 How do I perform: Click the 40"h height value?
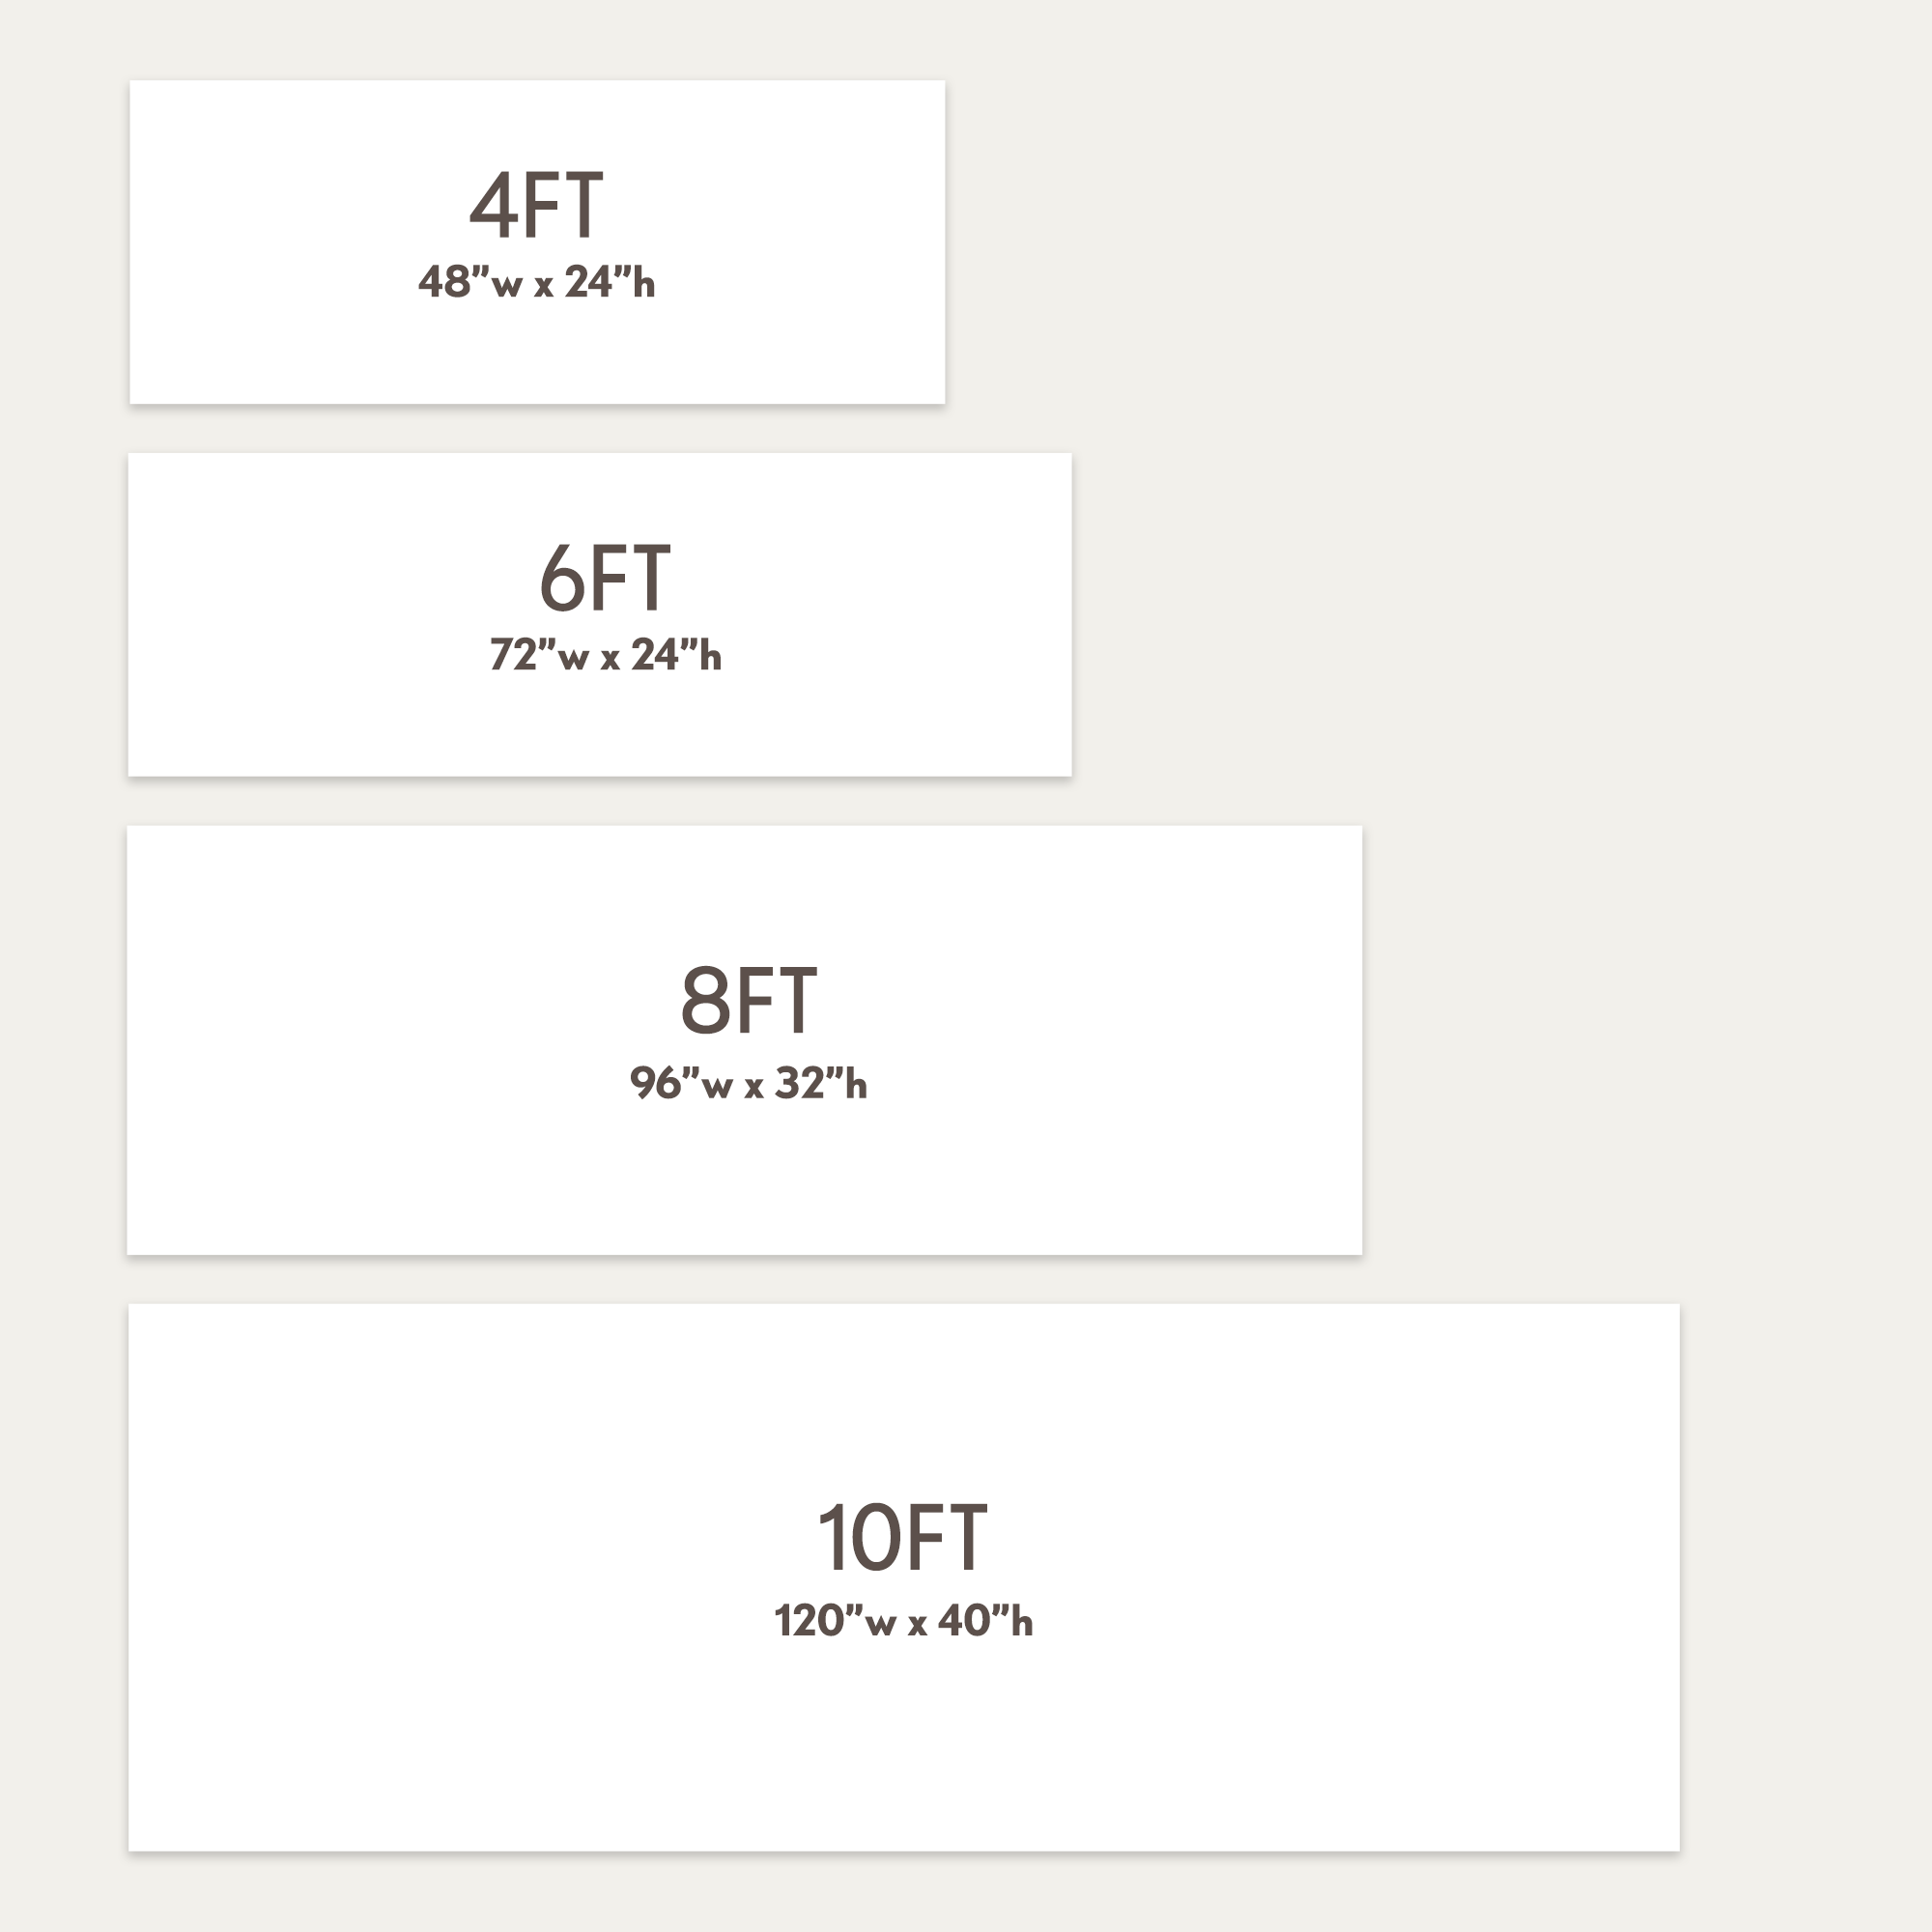(x=985, y=1621)
